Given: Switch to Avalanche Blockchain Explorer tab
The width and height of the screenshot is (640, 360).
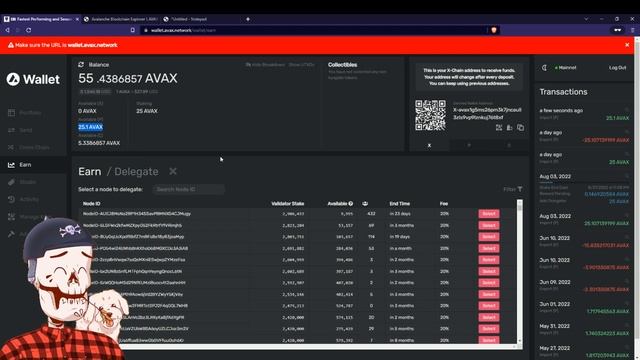Looking at the screenshot, I should (x=121, y=19).
